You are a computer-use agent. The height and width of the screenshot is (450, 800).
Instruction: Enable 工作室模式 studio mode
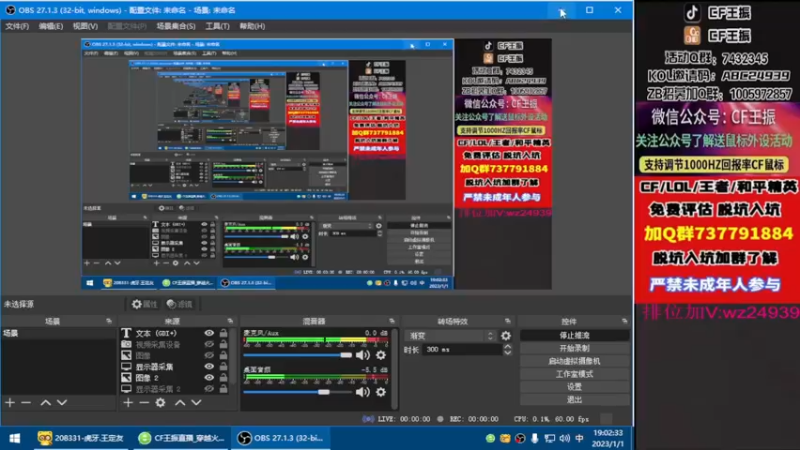(x=574, y=374)
